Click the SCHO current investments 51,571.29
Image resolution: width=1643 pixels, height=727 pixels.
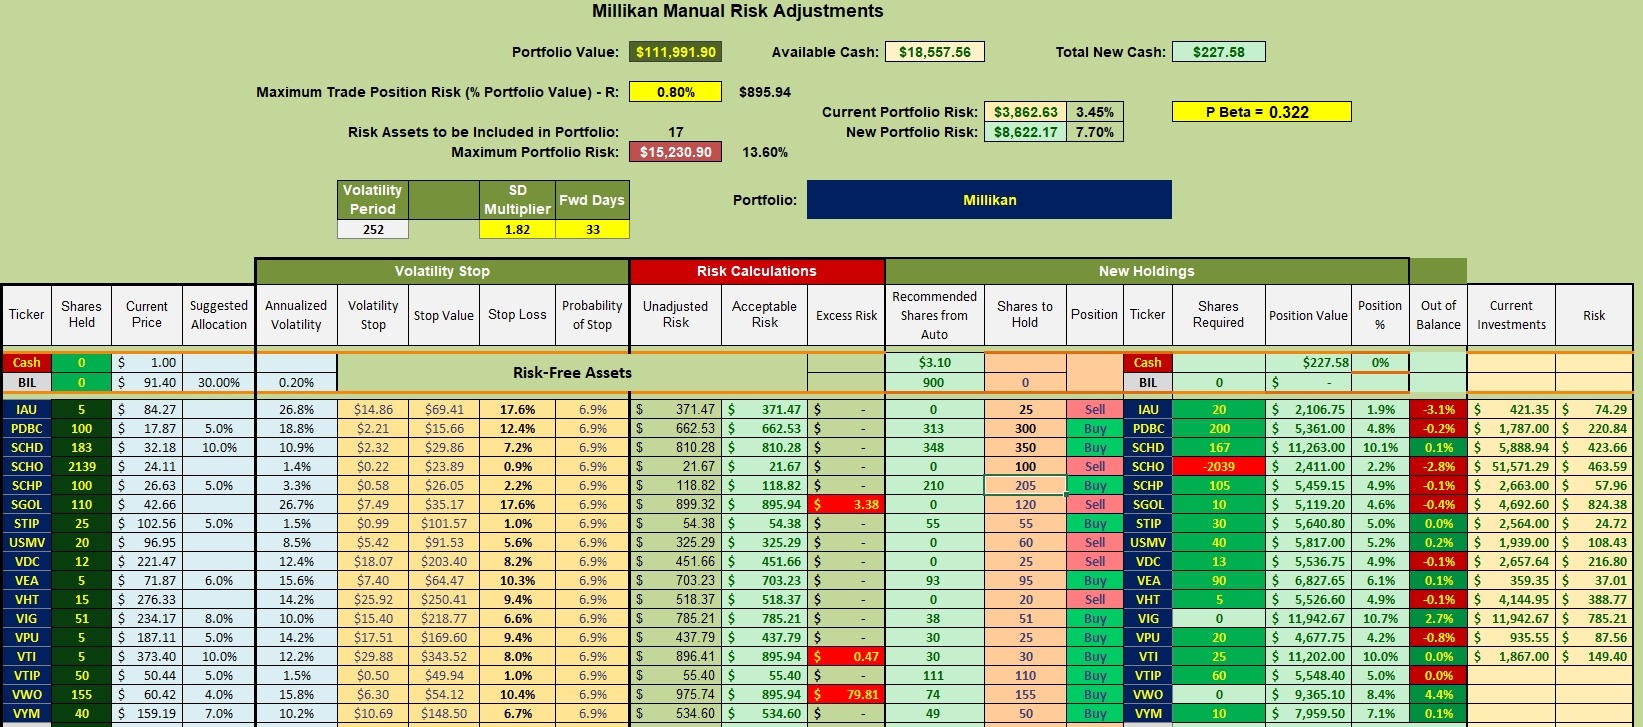click(x=1511, y=466)
